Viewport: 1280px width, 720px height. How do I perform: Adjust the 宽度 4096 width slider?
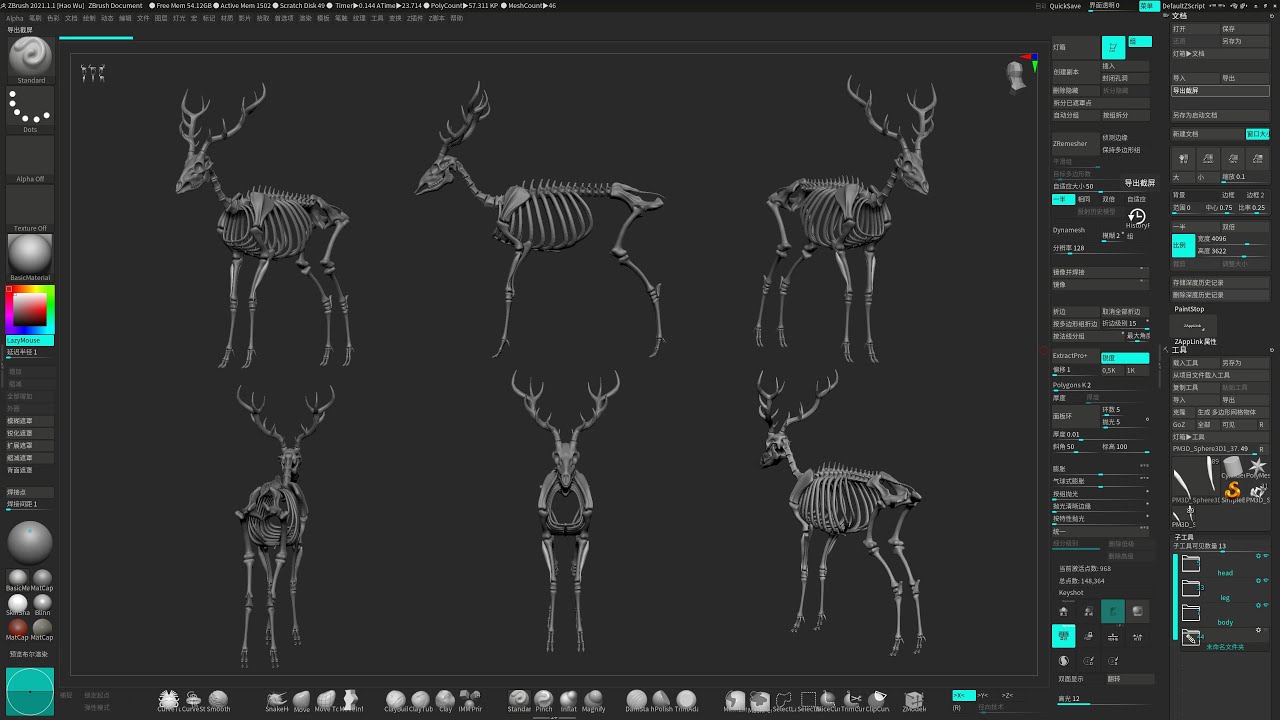(x=1232, y=239)
